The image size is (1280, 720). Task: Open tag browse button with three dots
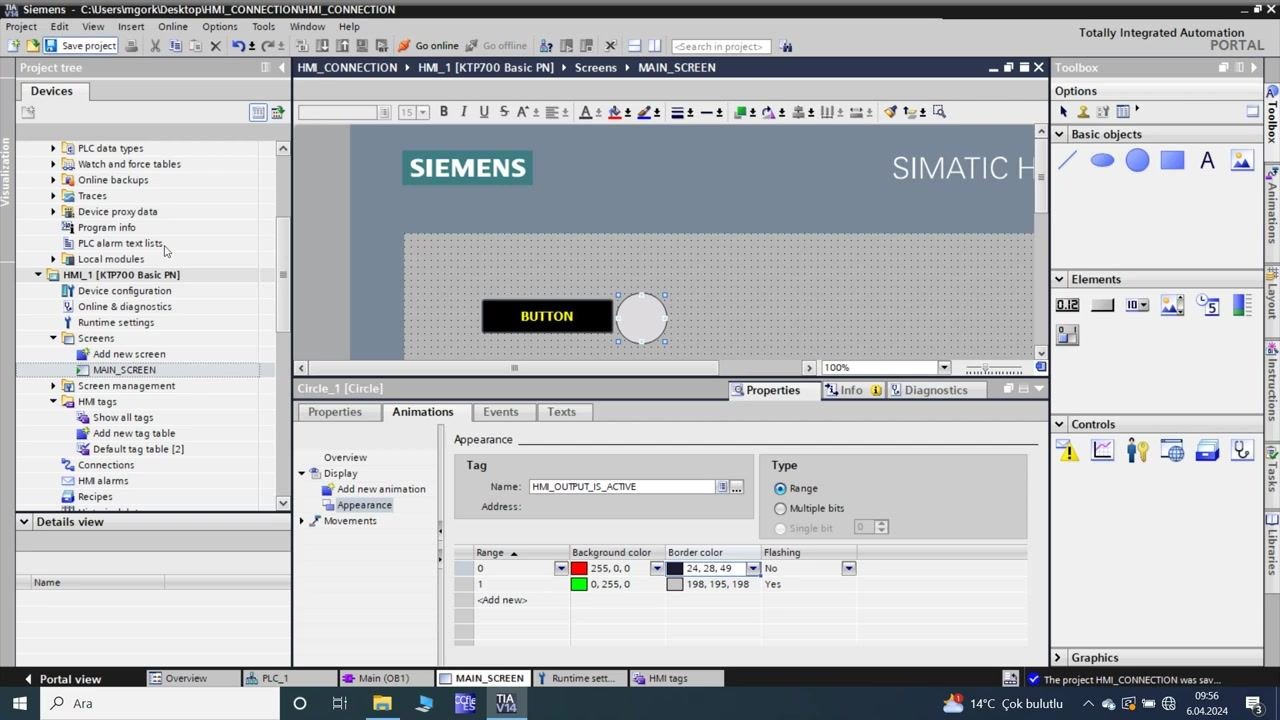point(736,487)
